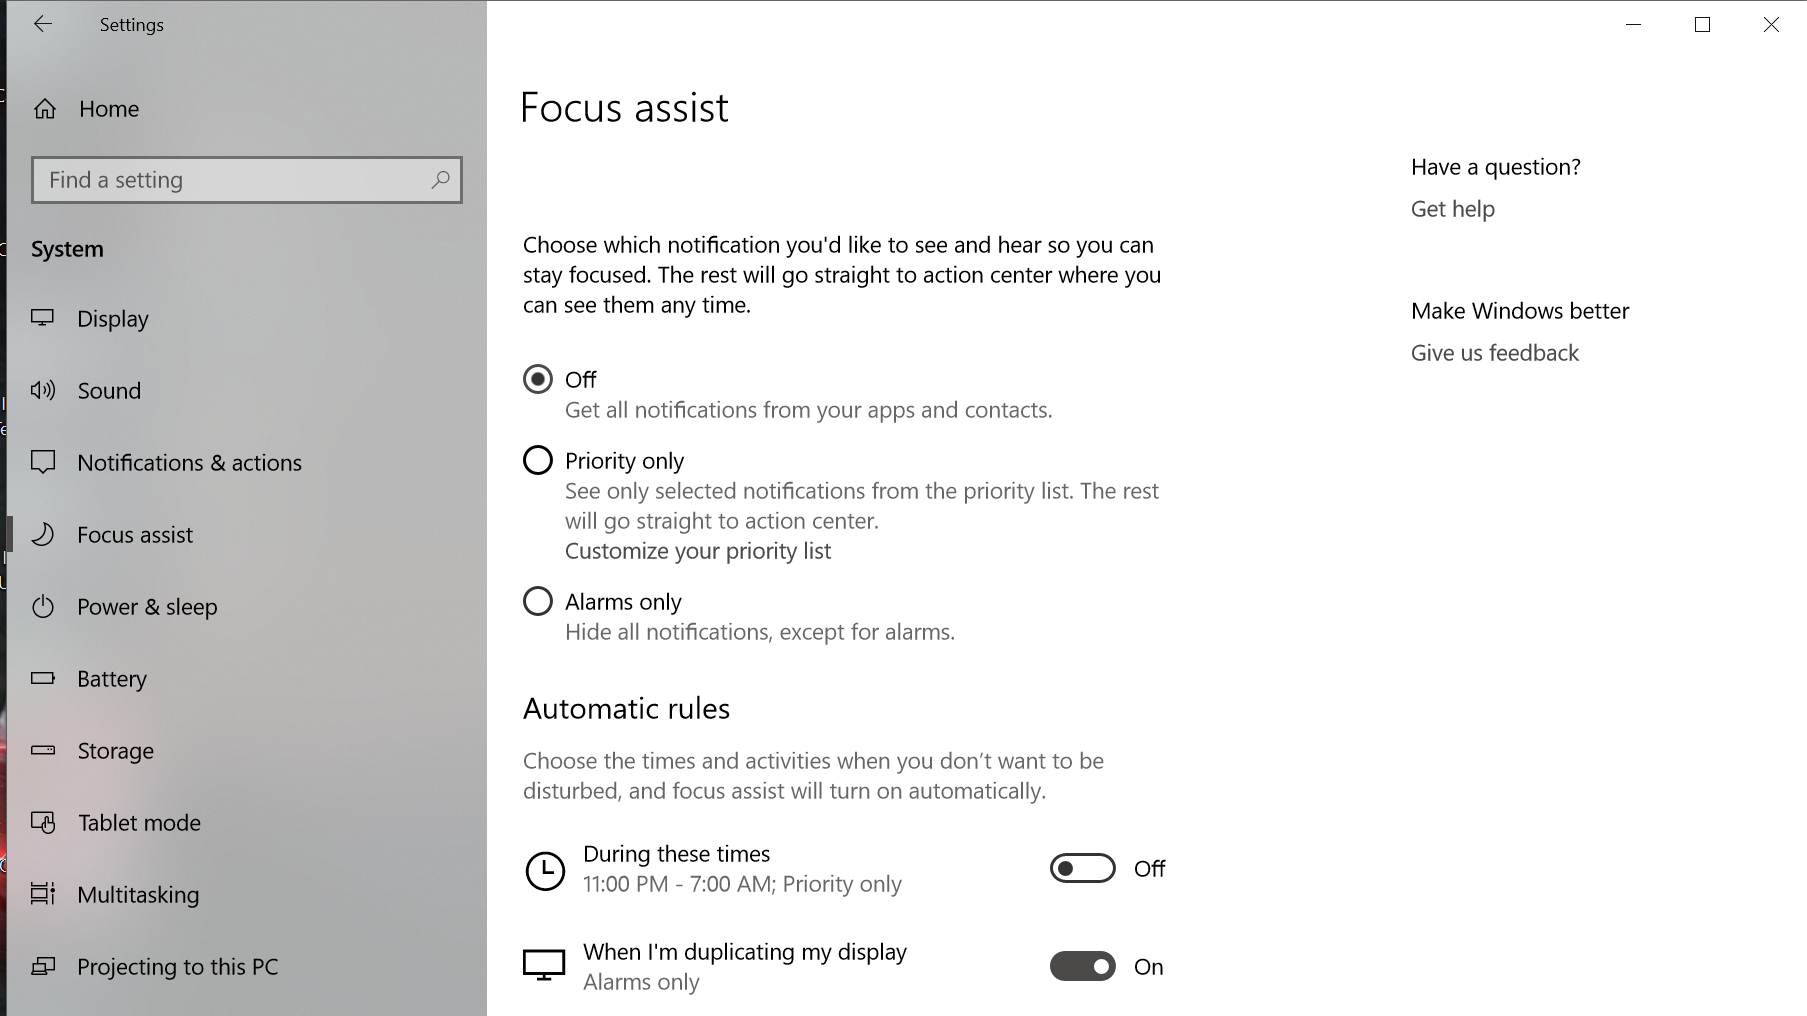Select the Off radio button
Image resolution: width=1807 pixels, height=1016 pixels.
(538, 379)
